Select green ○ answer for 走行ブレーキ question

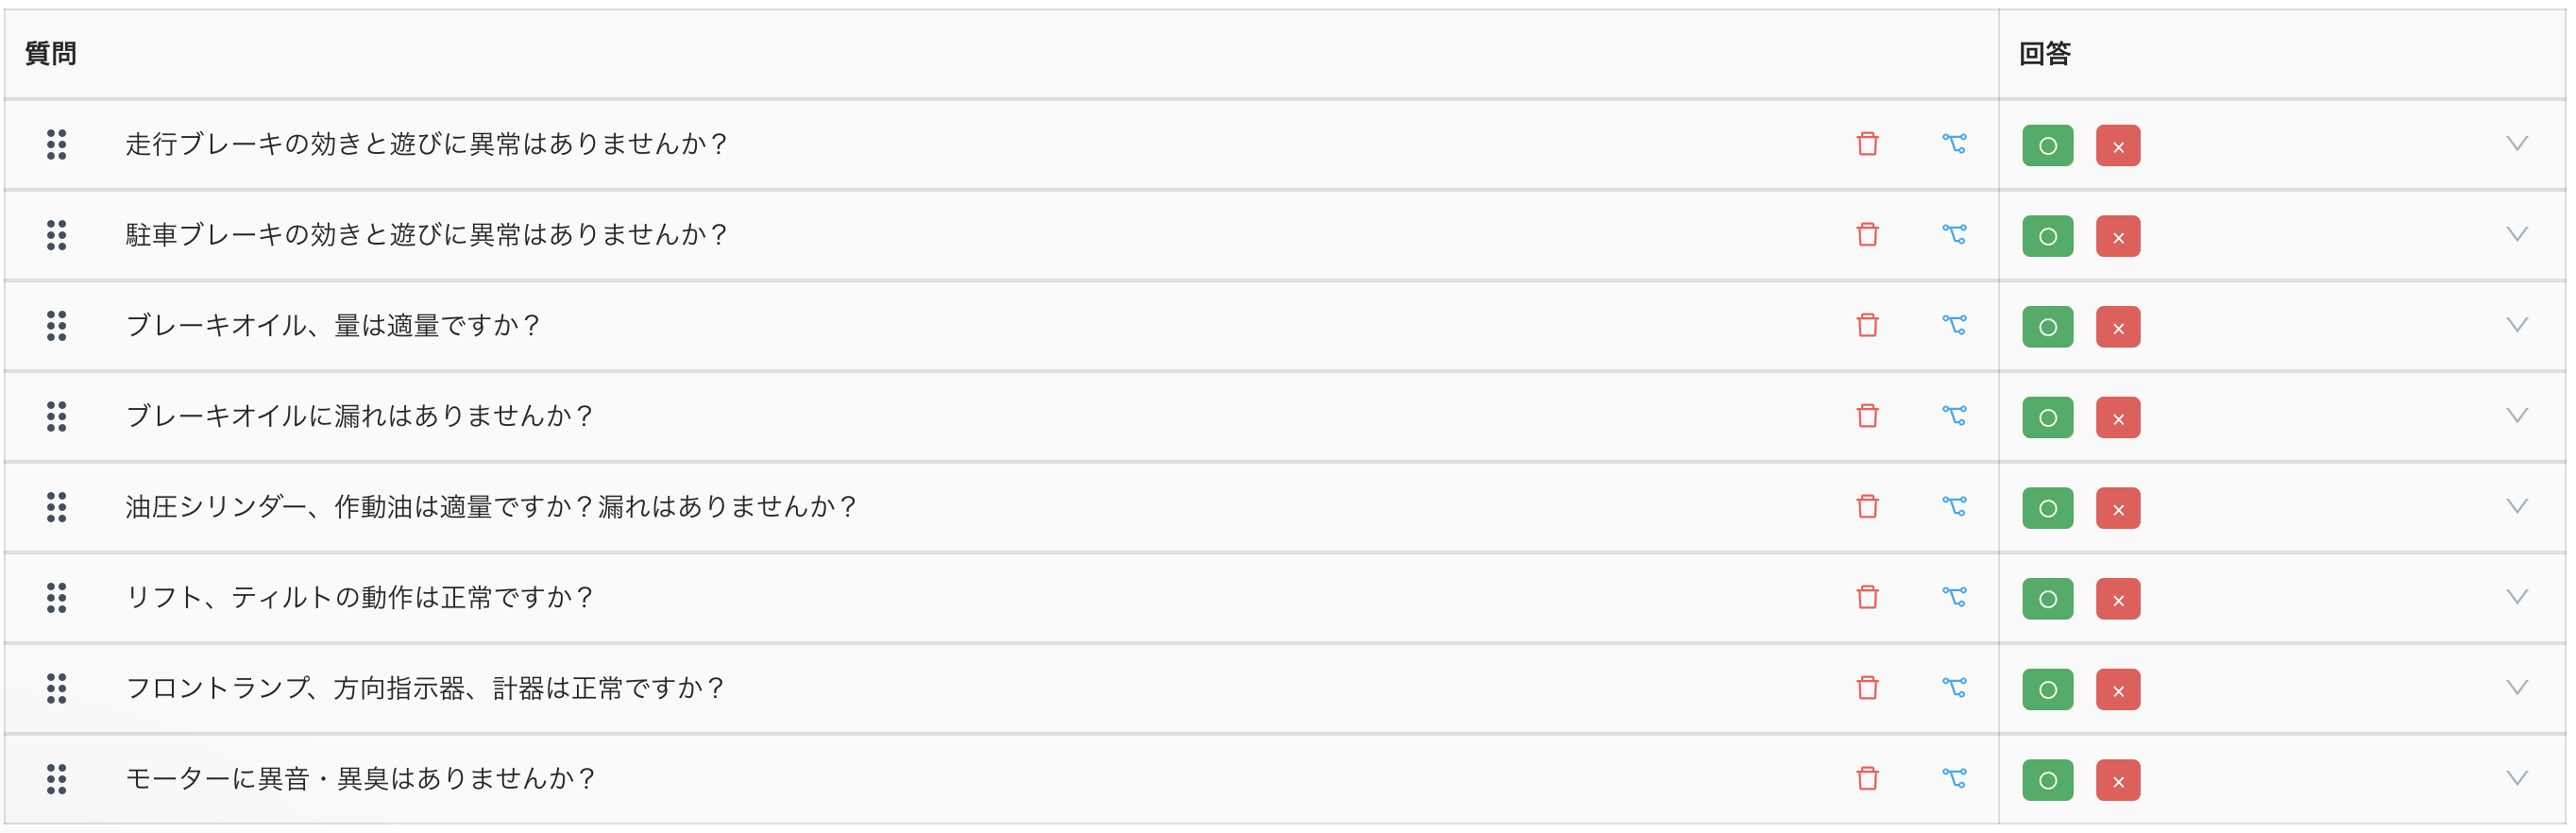pyautogui.click(x=2047, y=146)
